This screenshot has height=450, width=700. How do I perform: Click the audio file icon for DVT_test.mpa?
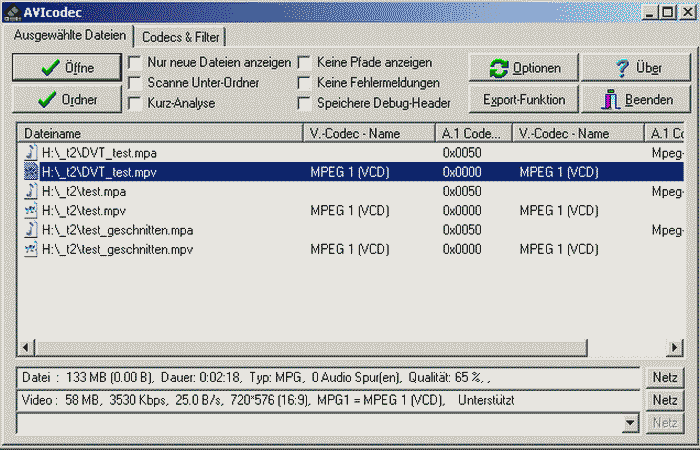[x=31, y=153]
